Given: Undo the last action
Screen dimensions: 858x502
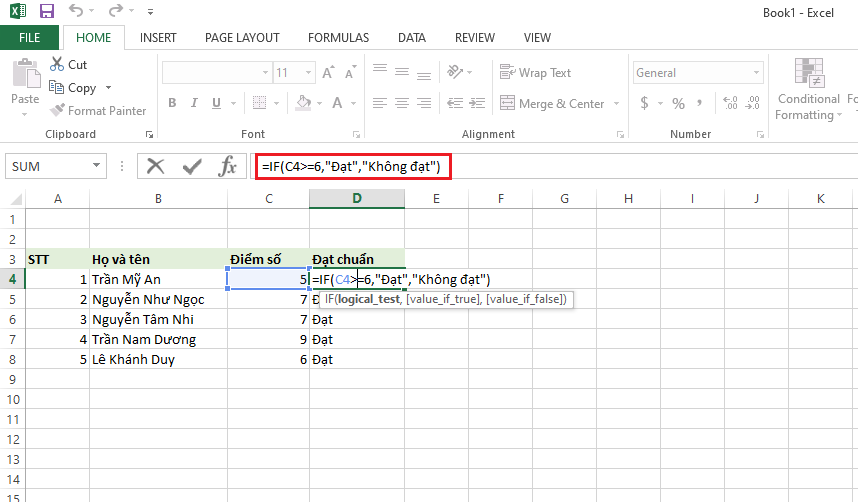Looking at the screenshot, I should (76, 10).
